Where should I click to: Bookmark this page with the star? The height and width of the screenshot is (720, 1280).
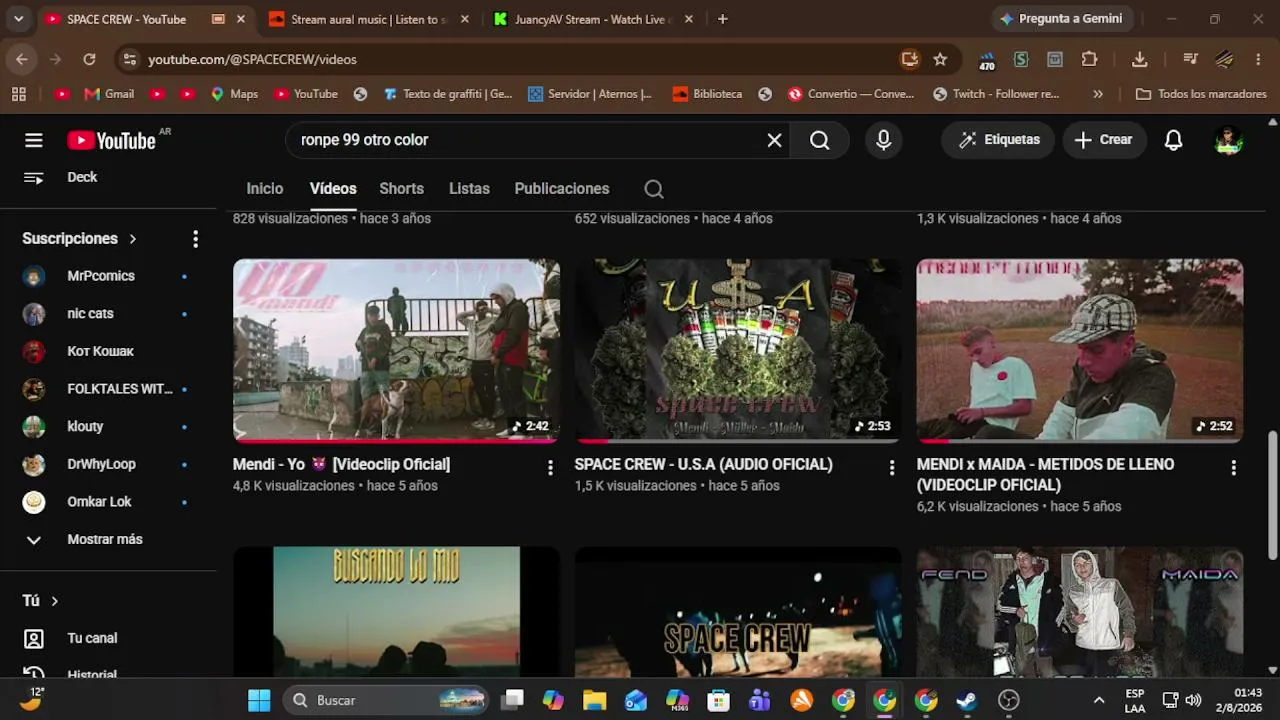tap(940, 59)
